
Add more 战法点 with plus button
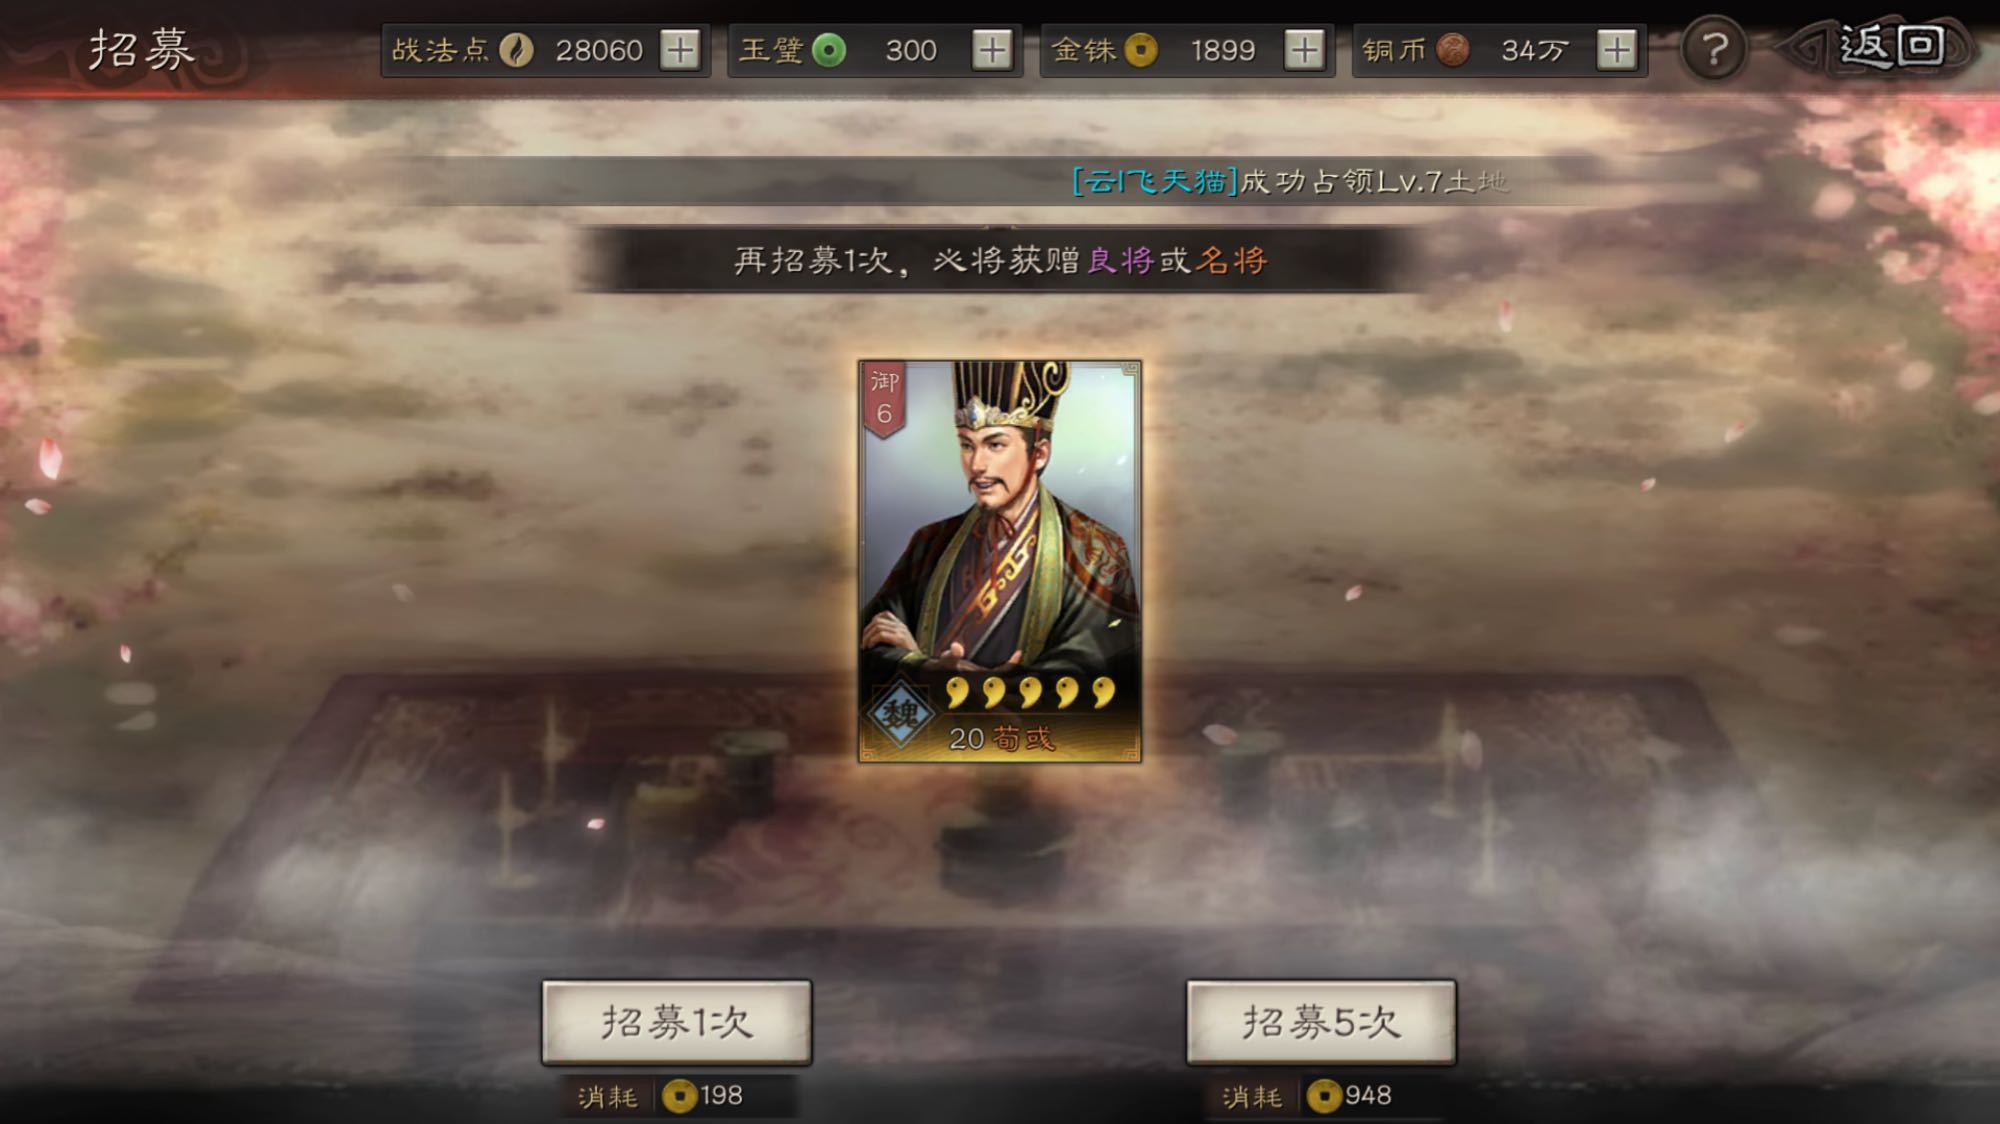680,50
